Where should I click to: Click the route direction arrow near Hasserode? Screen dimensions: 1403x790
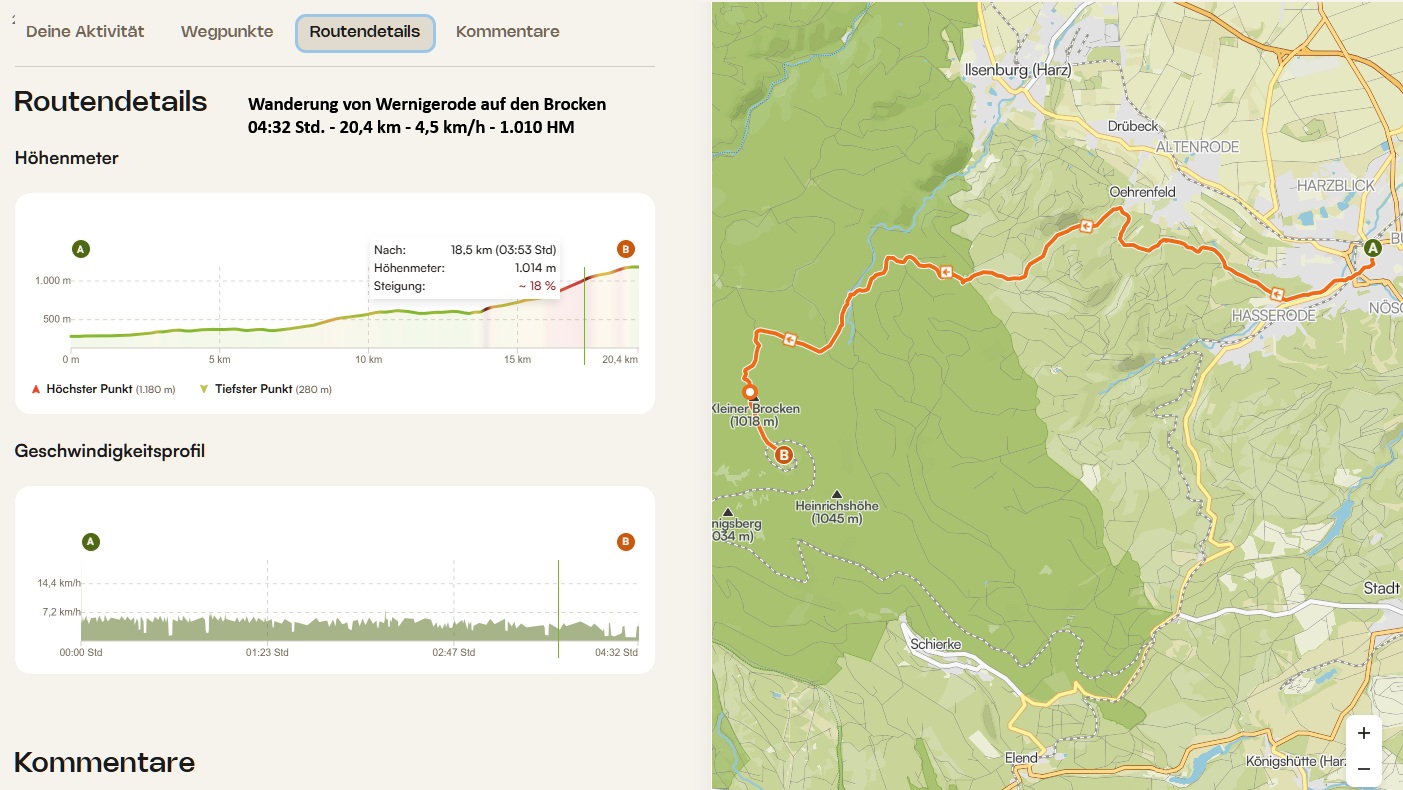[x=1276, y=294]
